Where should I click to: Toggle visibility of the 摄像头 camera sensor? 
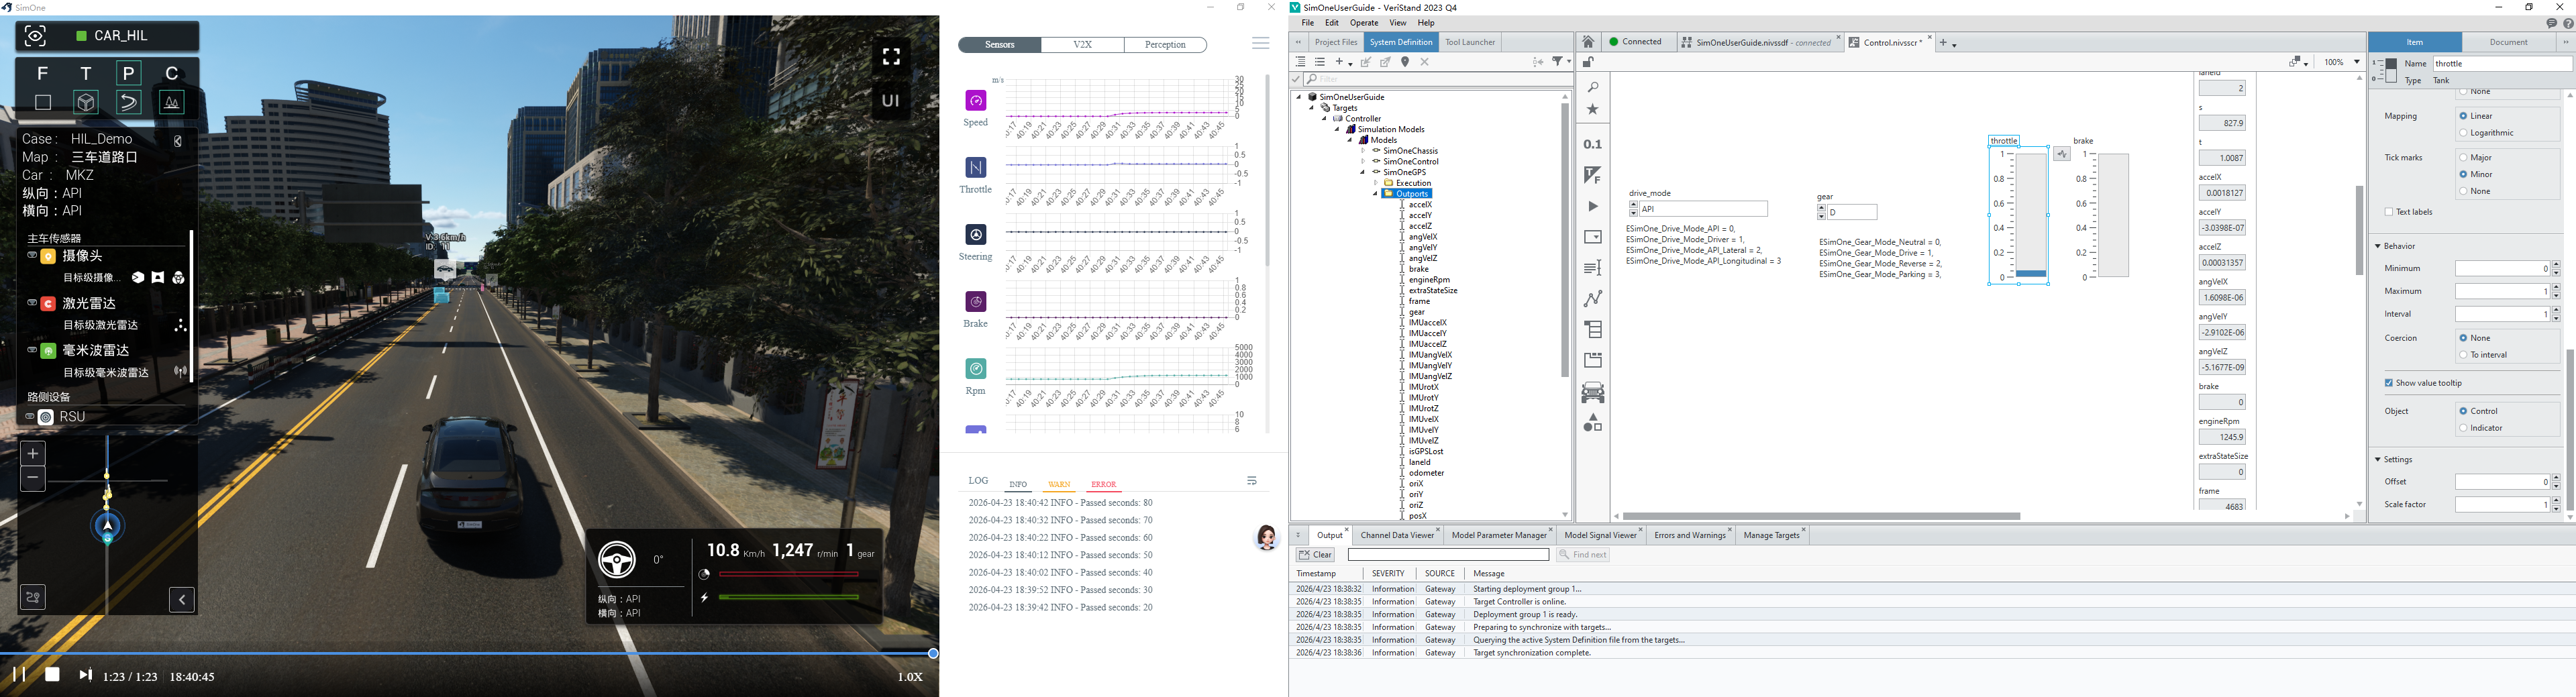(x=31, y=256)
